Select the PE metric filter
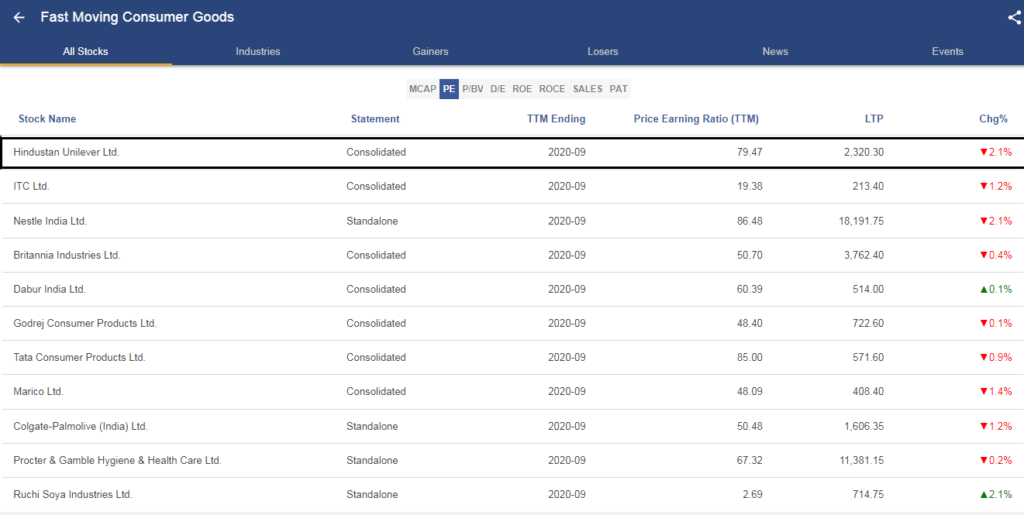Image resolution: width=1024 pixels, height=515 pixels. [449, 89]
